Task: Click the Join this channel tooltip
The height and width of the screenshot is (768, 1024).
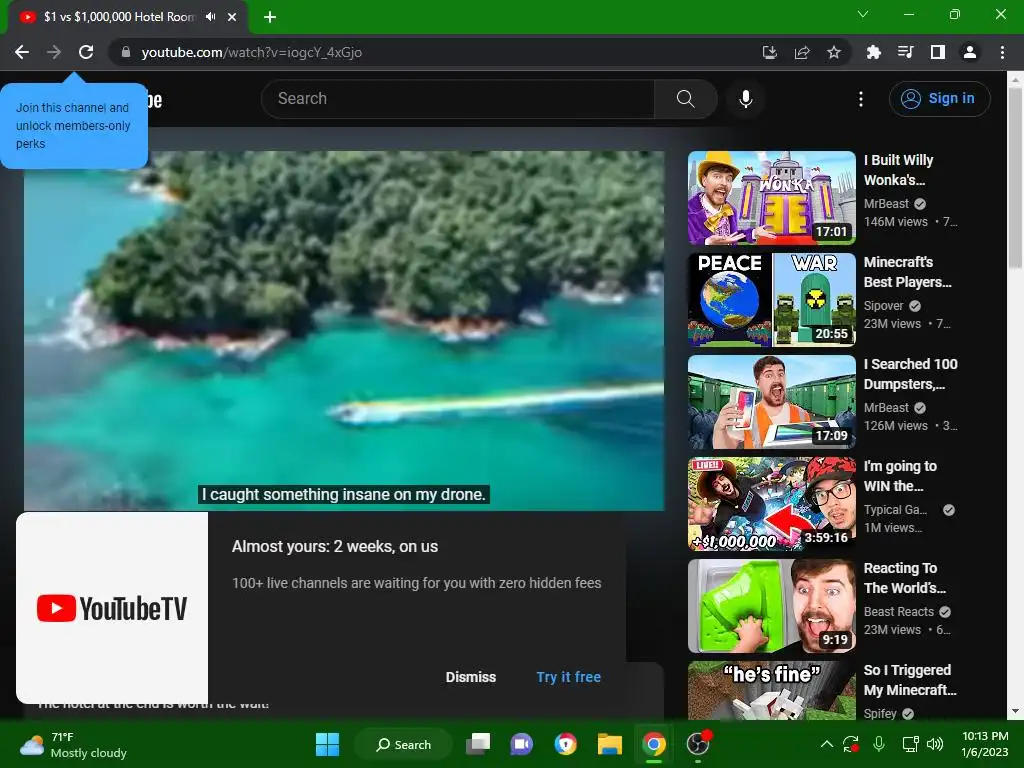Action: click(x=74, y=125)
